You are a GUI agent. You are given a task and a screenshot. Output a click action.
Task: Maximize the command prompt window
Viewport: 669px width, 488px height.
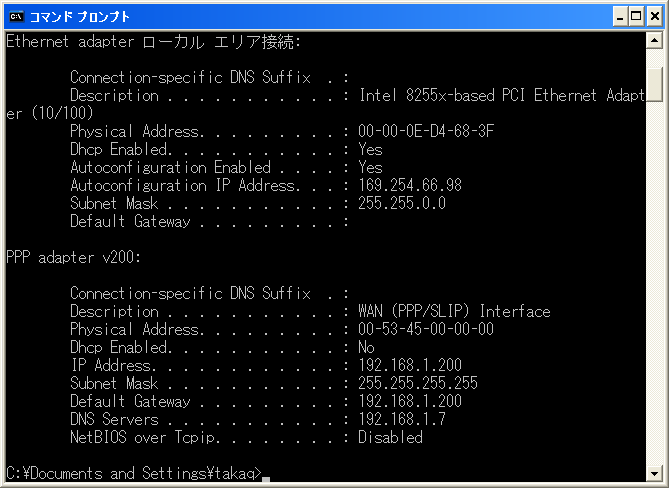tap(636, 17)
